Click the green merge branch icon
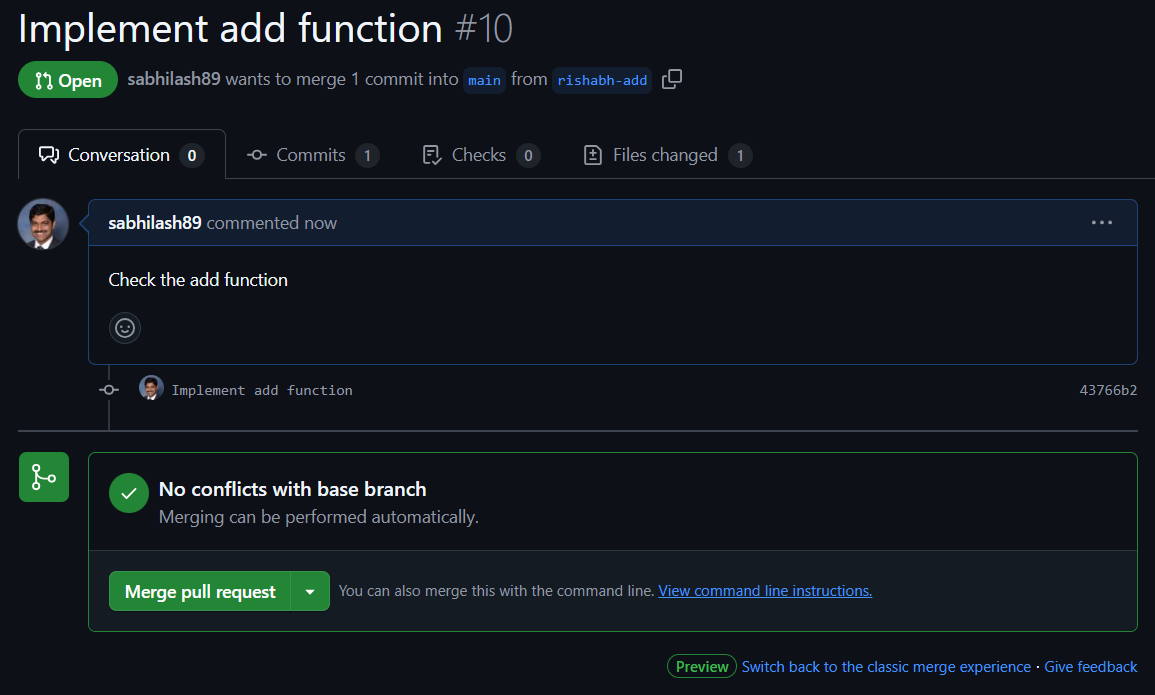The height and width of the screenshot is (695, 1155). [x=44, y=477]
